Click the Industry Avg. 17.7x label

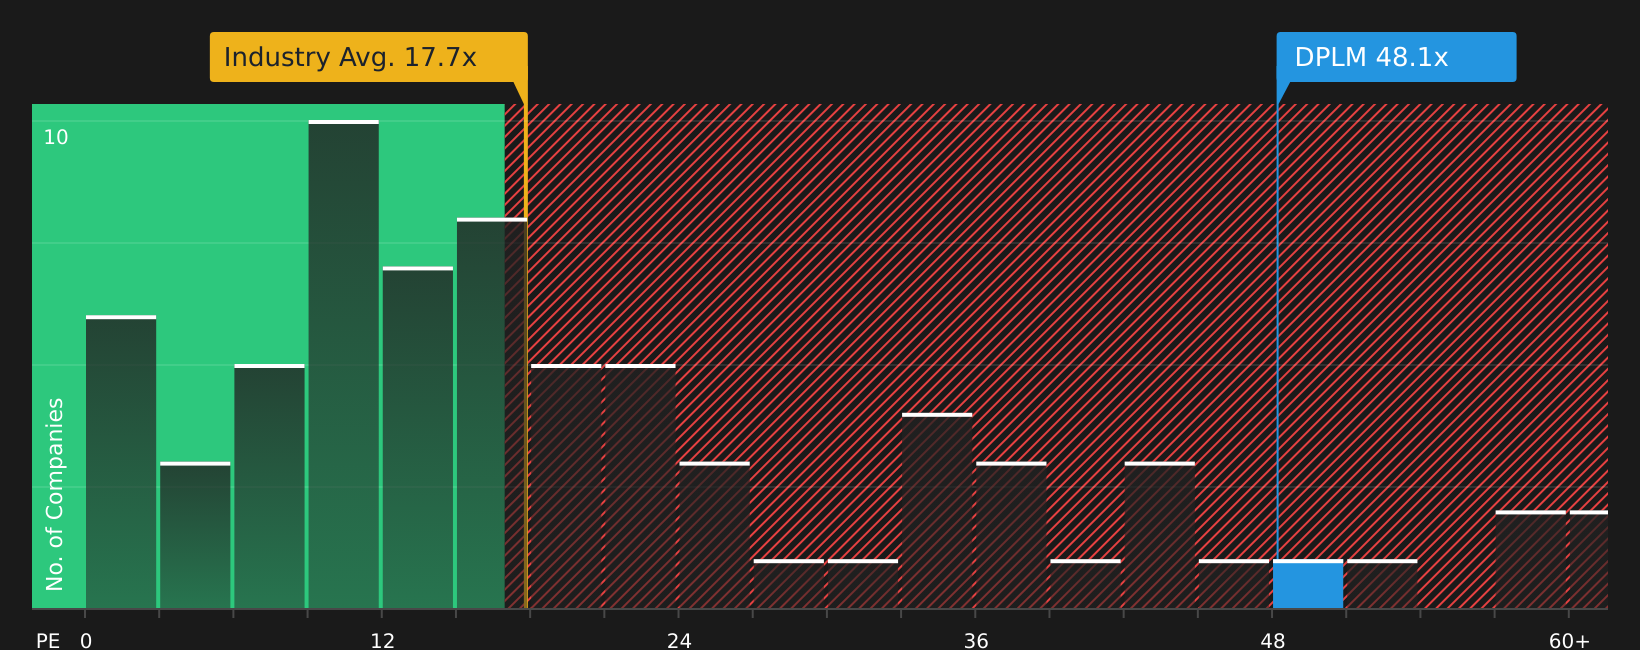[x=368, y=57]
